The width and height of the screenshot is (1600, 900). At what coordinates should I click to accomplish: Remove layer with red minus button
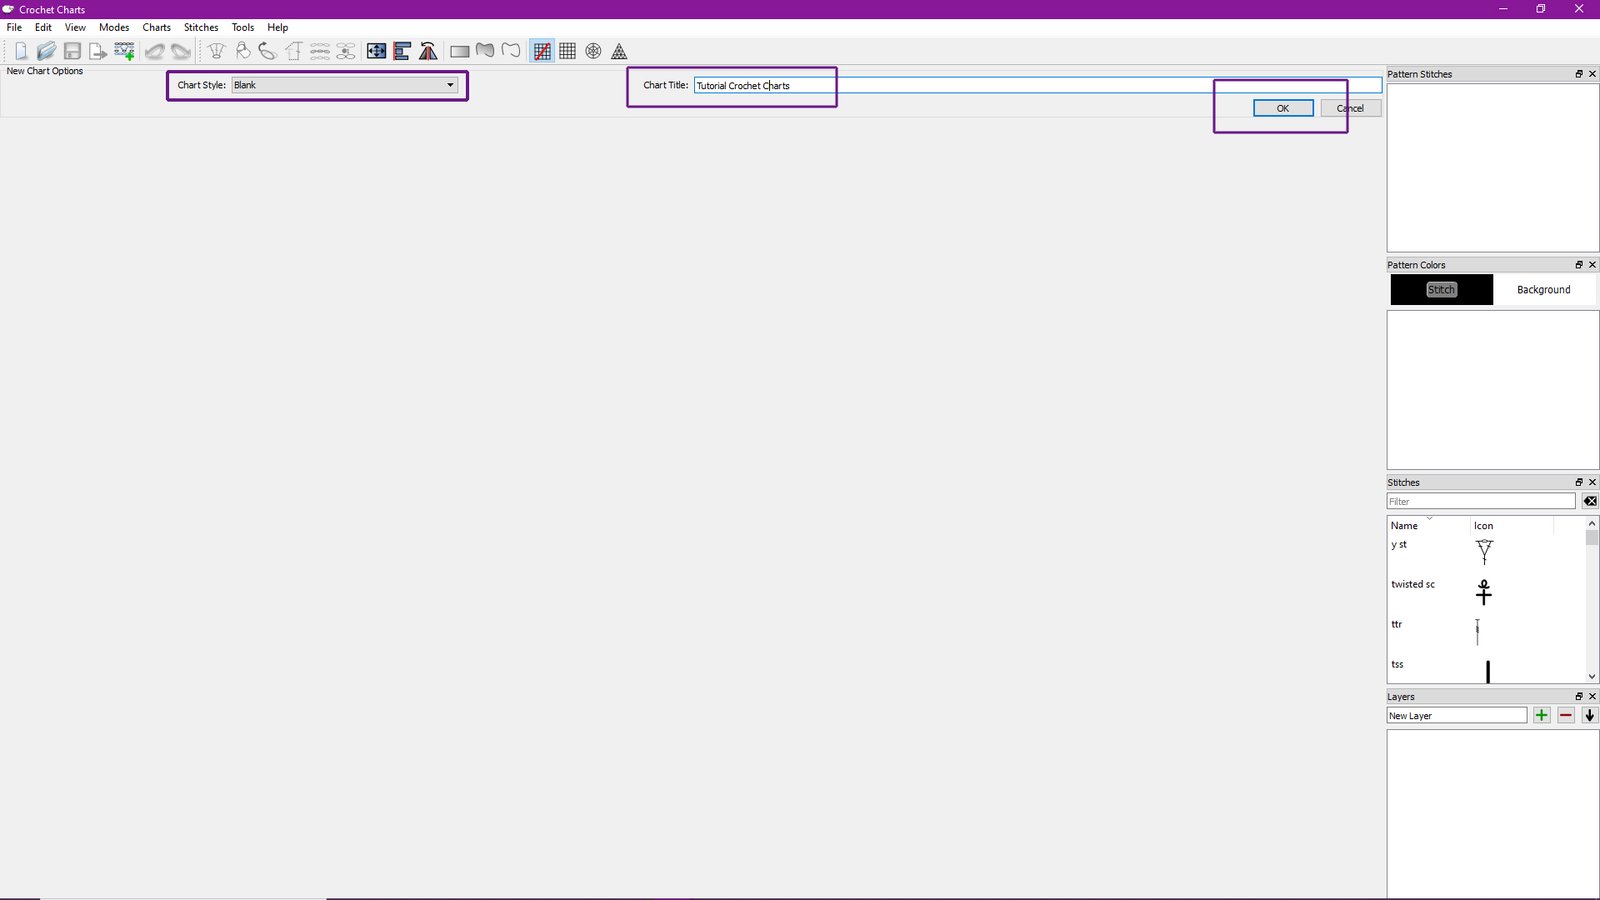[1566, 715]
